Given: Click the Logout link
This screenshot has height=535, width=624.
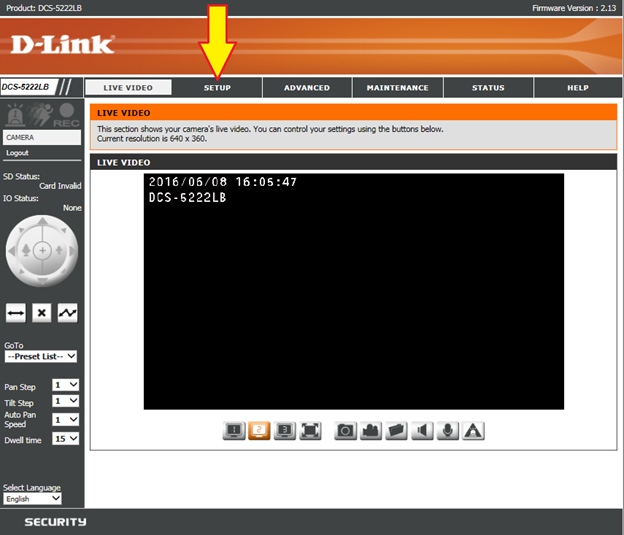Looking at the screenshot, I should [17, 153].
